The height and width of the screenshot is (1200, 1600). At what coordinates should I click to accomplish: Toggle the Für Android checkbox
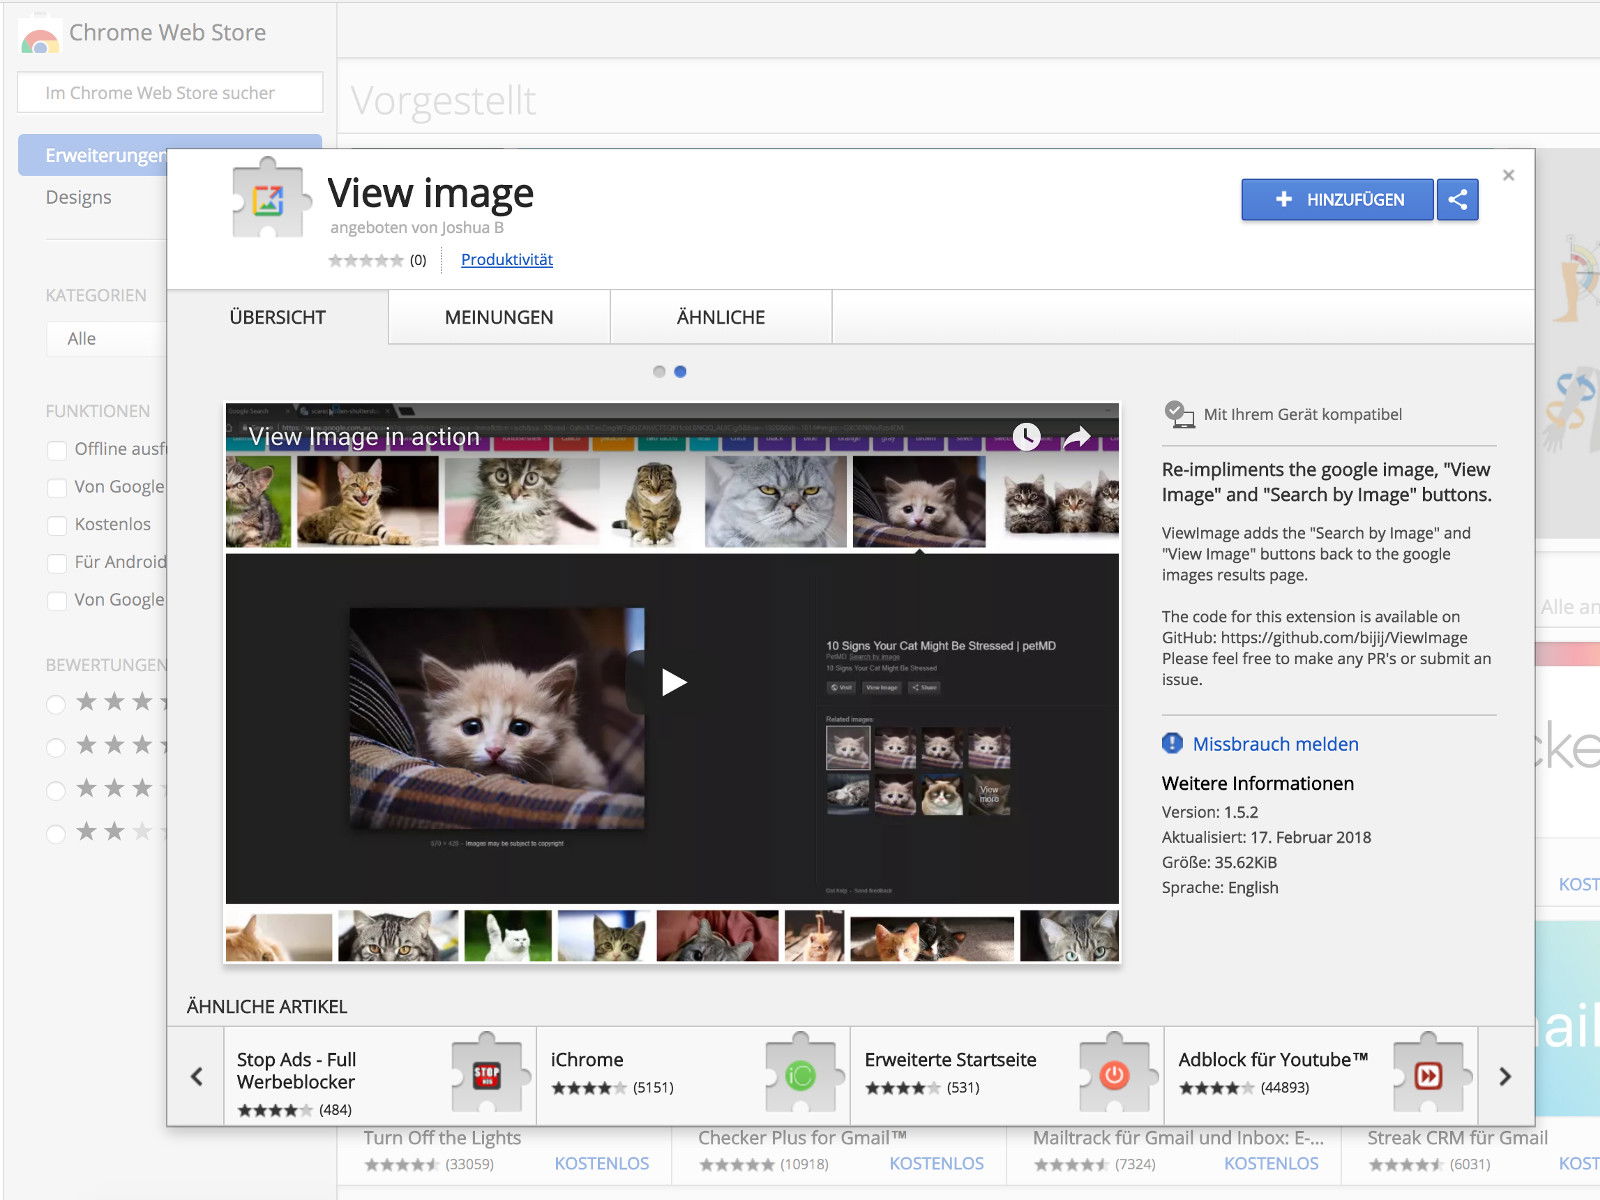[x=57, y=563]
